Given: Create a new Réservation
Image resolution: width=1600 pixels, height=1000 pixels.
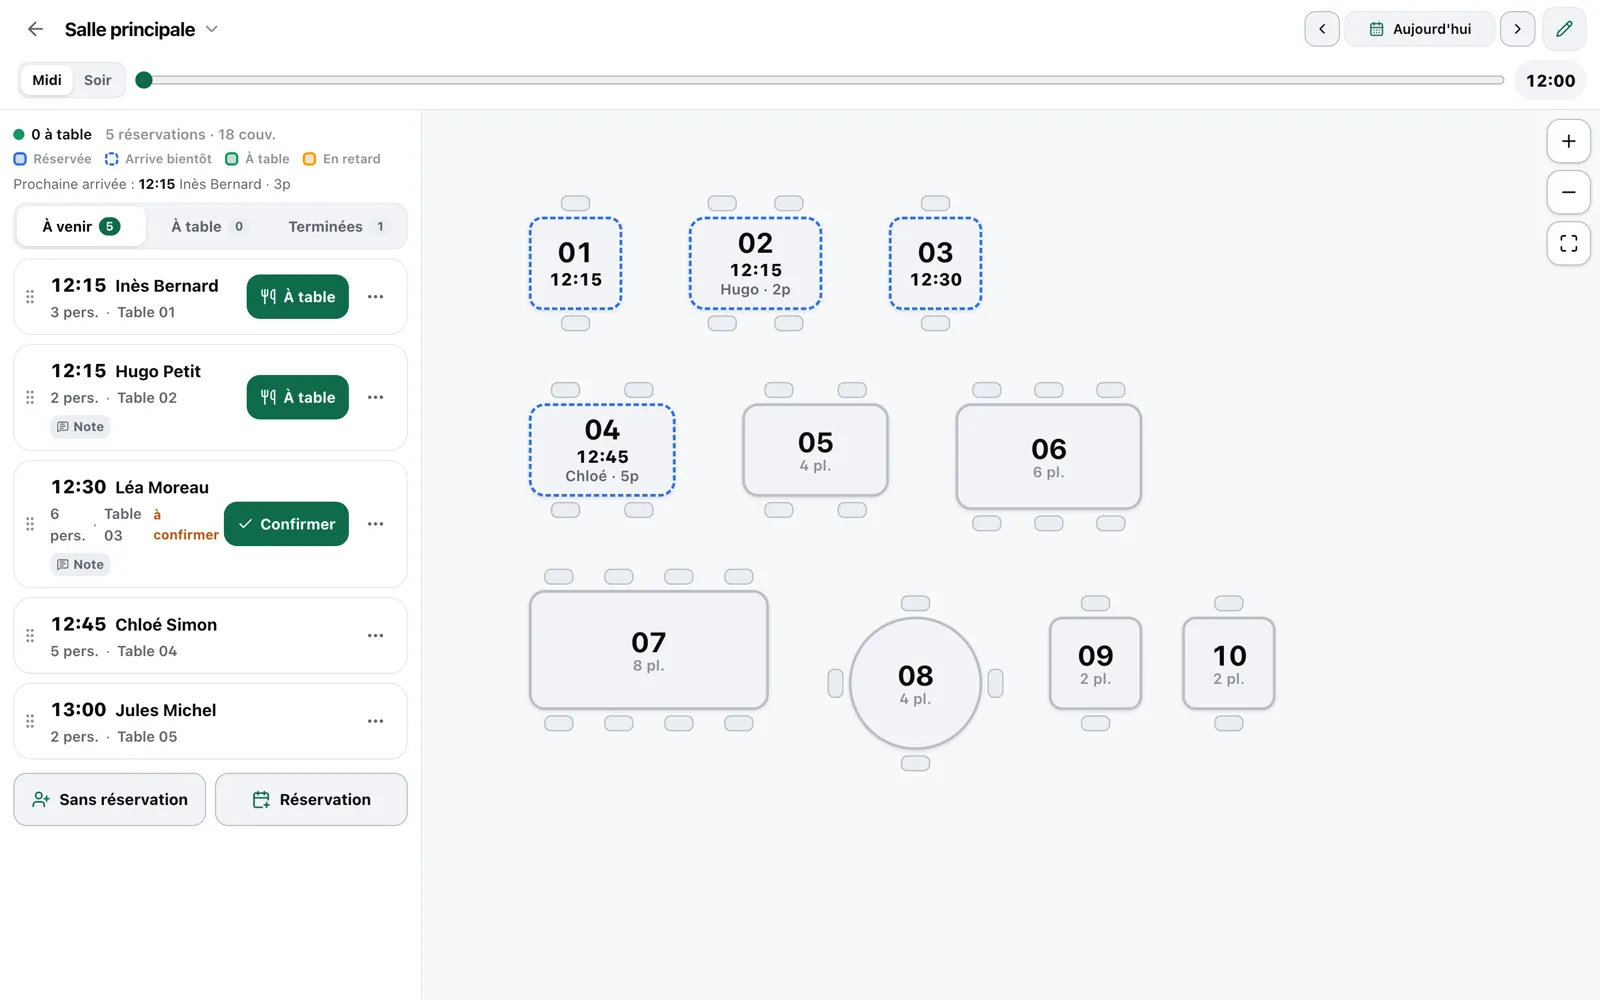Looking at the screenshot, I should click(x=311, y=799).
